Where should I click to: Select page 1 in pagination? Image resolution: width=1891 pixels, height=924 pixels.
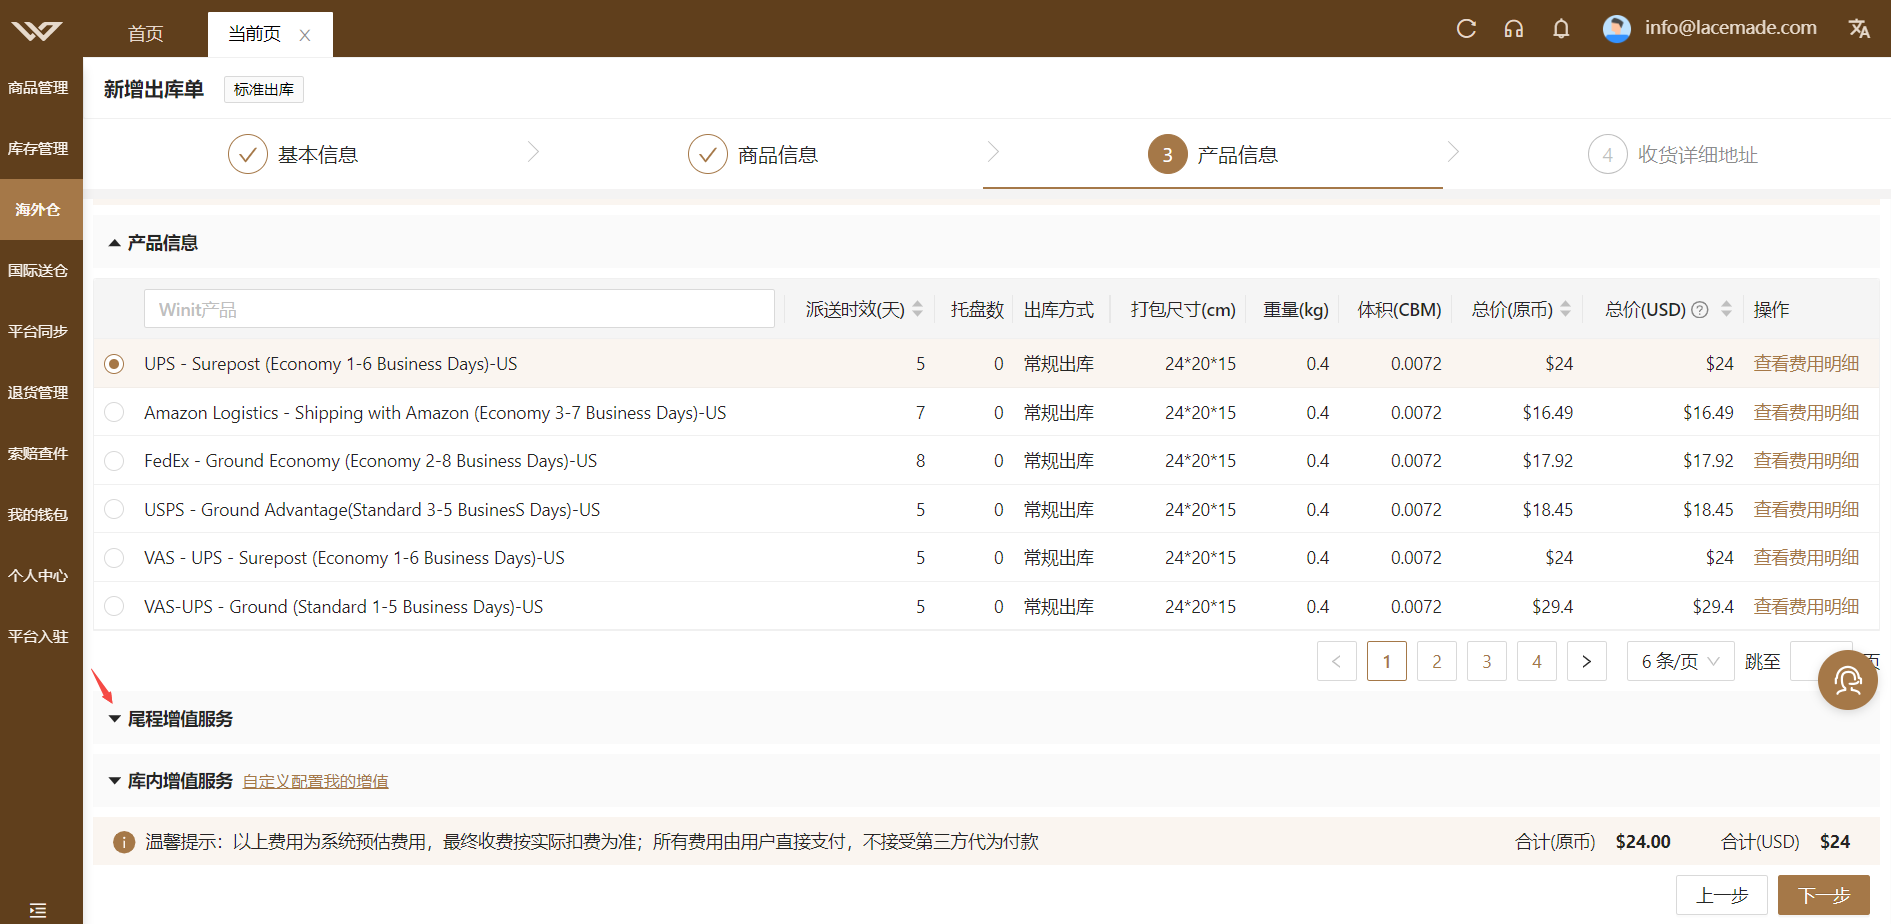1387,661
